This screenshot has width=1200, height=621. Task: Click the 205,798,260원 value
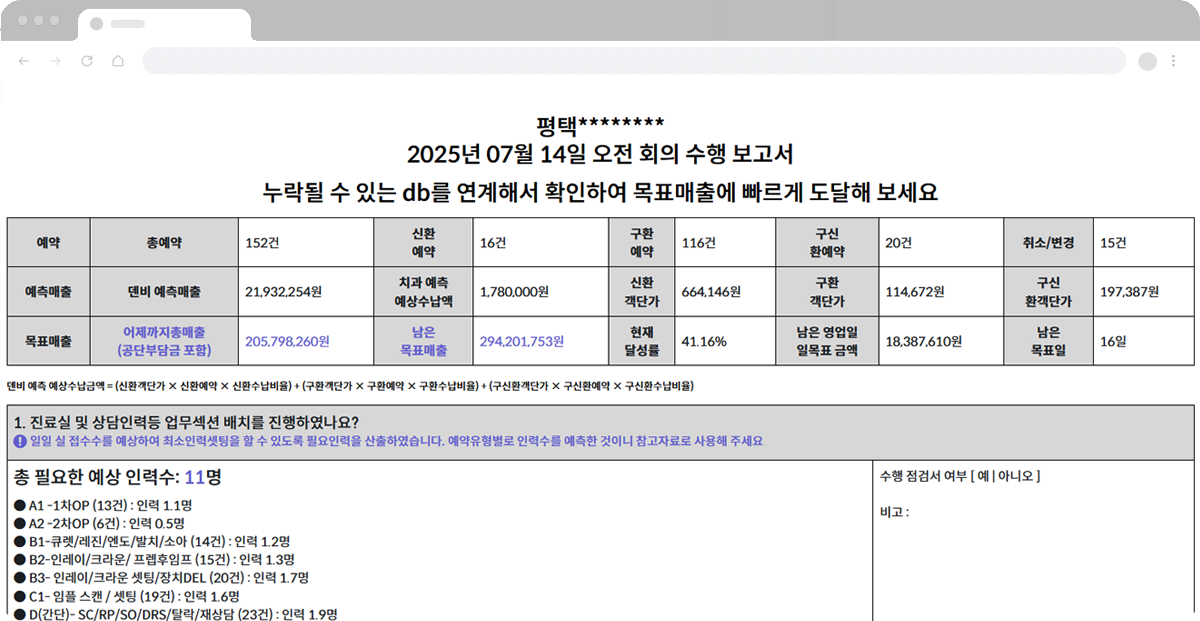[287, 341]
